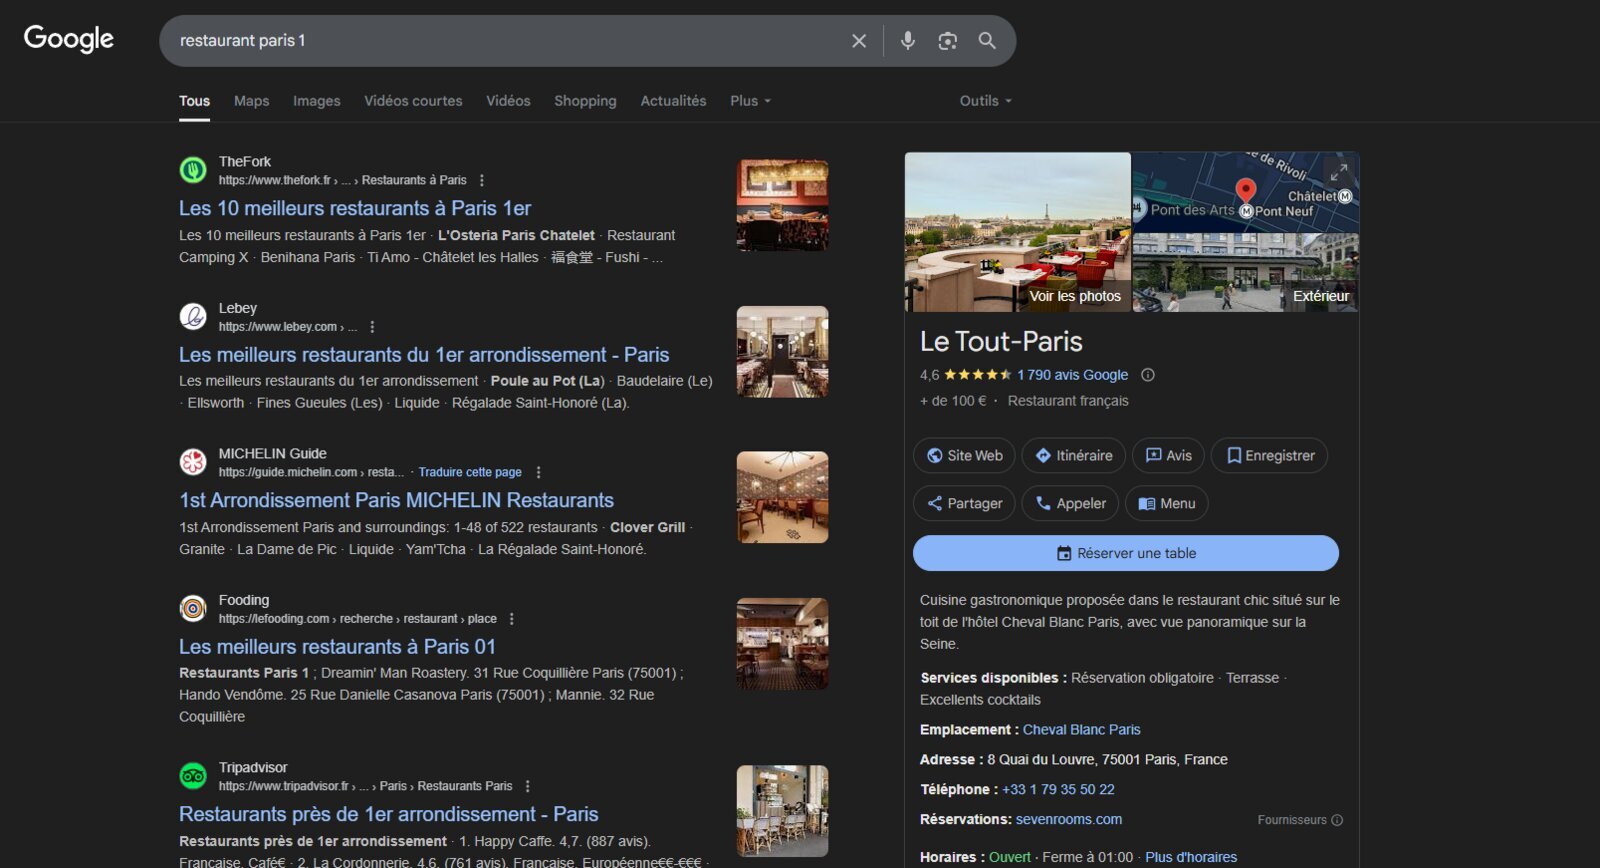Switch to the Maps tab
This screenshot has width=1600, height=868.
(252, 101)
